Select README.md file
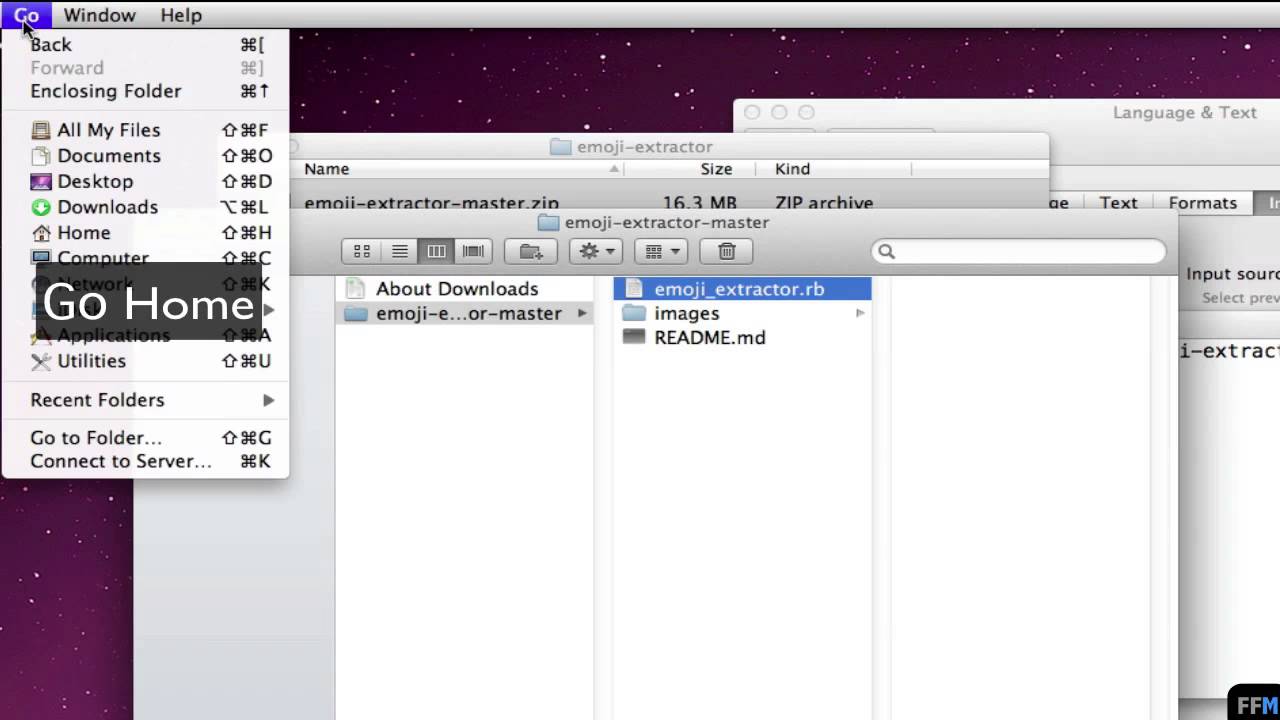The image size is (1280, 720). 742,338
